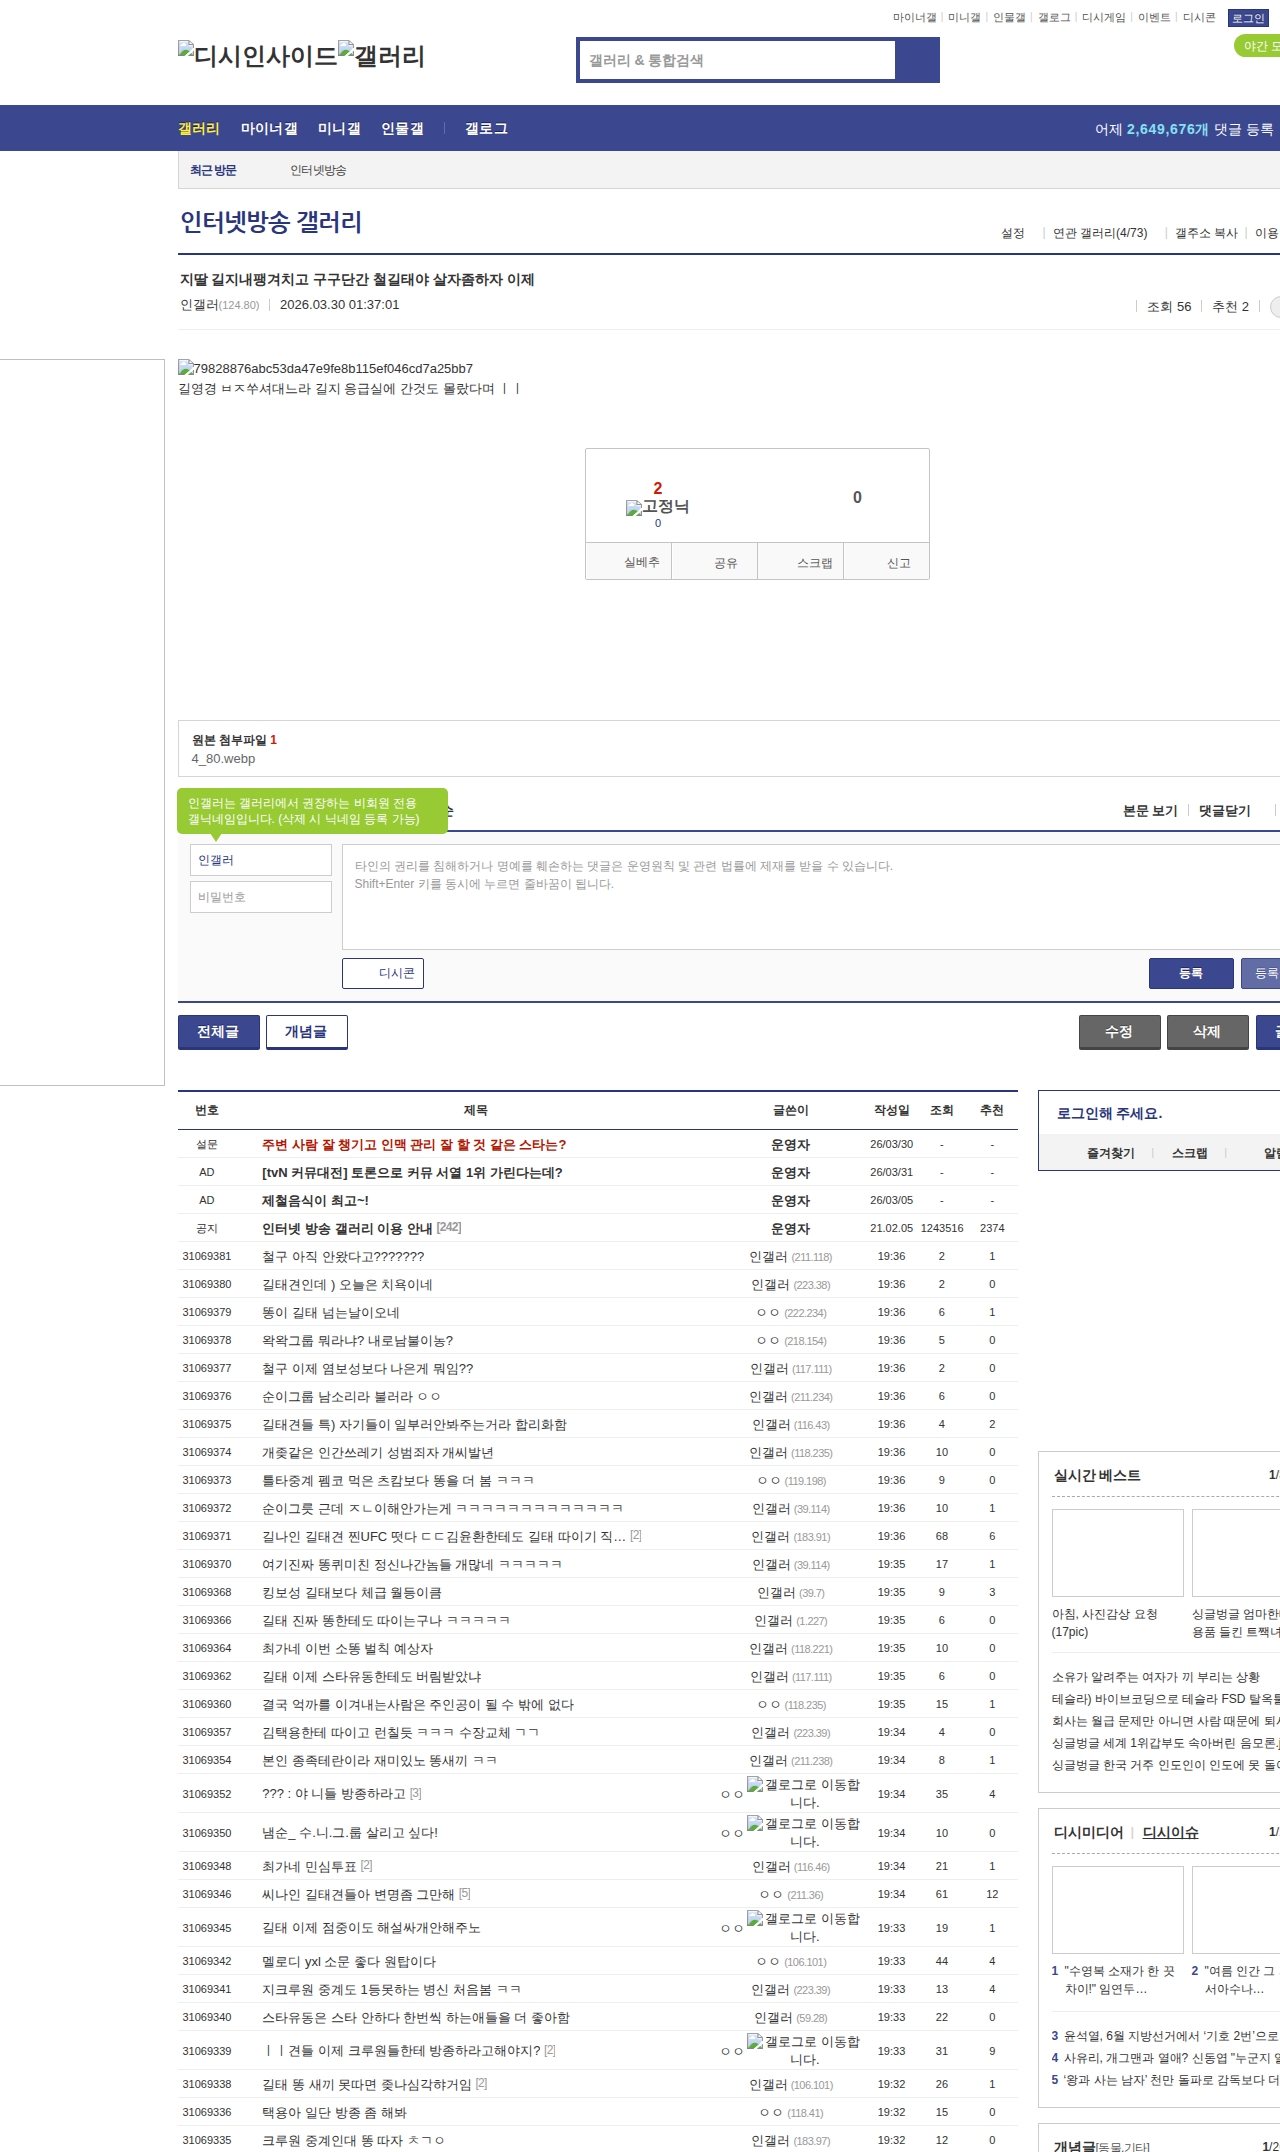Click the 비밀번호 password field
1280x2152 pixels.
pyautogui.click(x=261, y=897)
